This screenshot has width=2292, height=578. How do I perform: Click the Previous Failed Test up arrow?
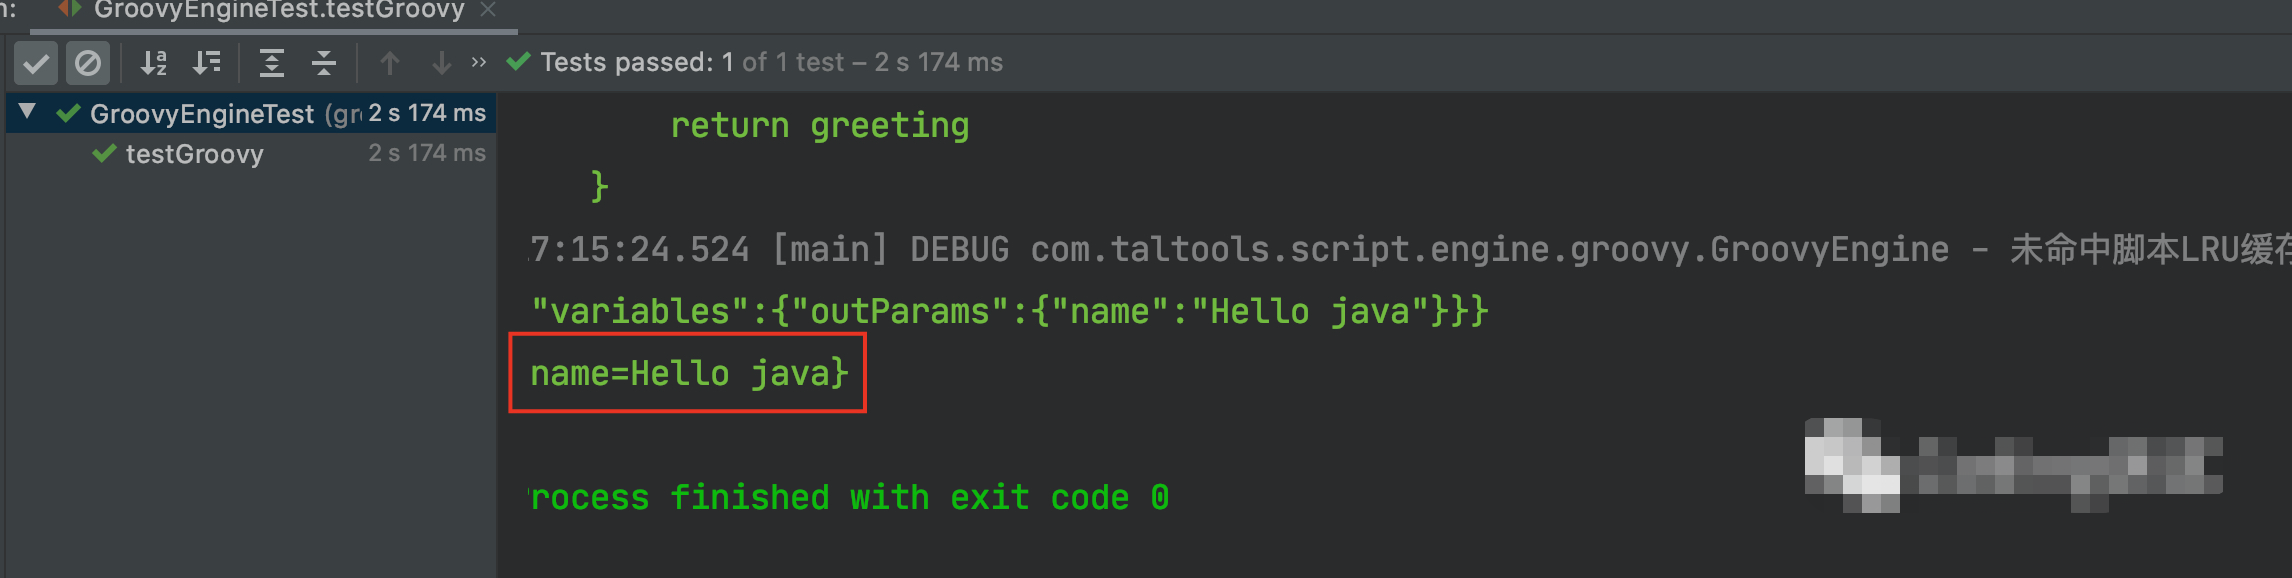pyautogui.click(x=388, y=62)
